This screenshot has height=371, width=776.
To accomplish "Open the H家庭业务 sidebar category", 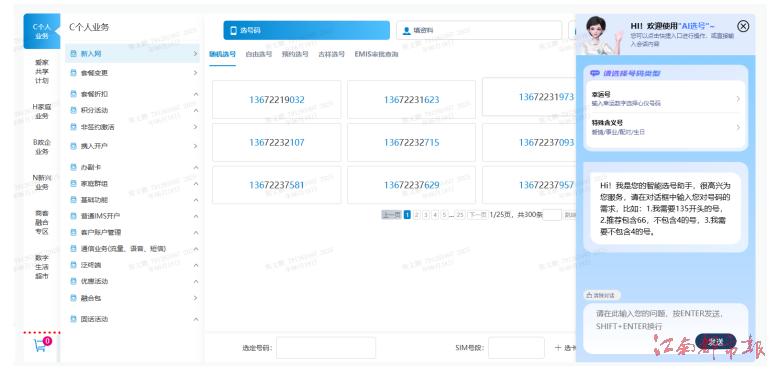I will click(42, 111).
